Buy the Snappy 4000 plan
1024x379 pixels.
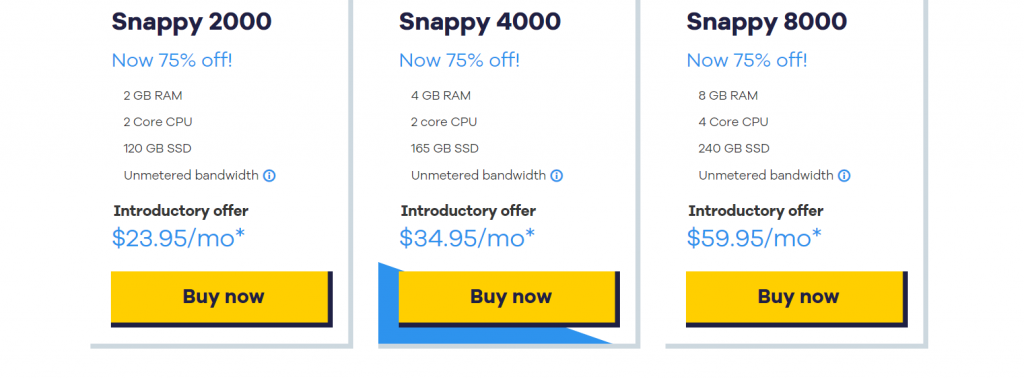(509, 298)
